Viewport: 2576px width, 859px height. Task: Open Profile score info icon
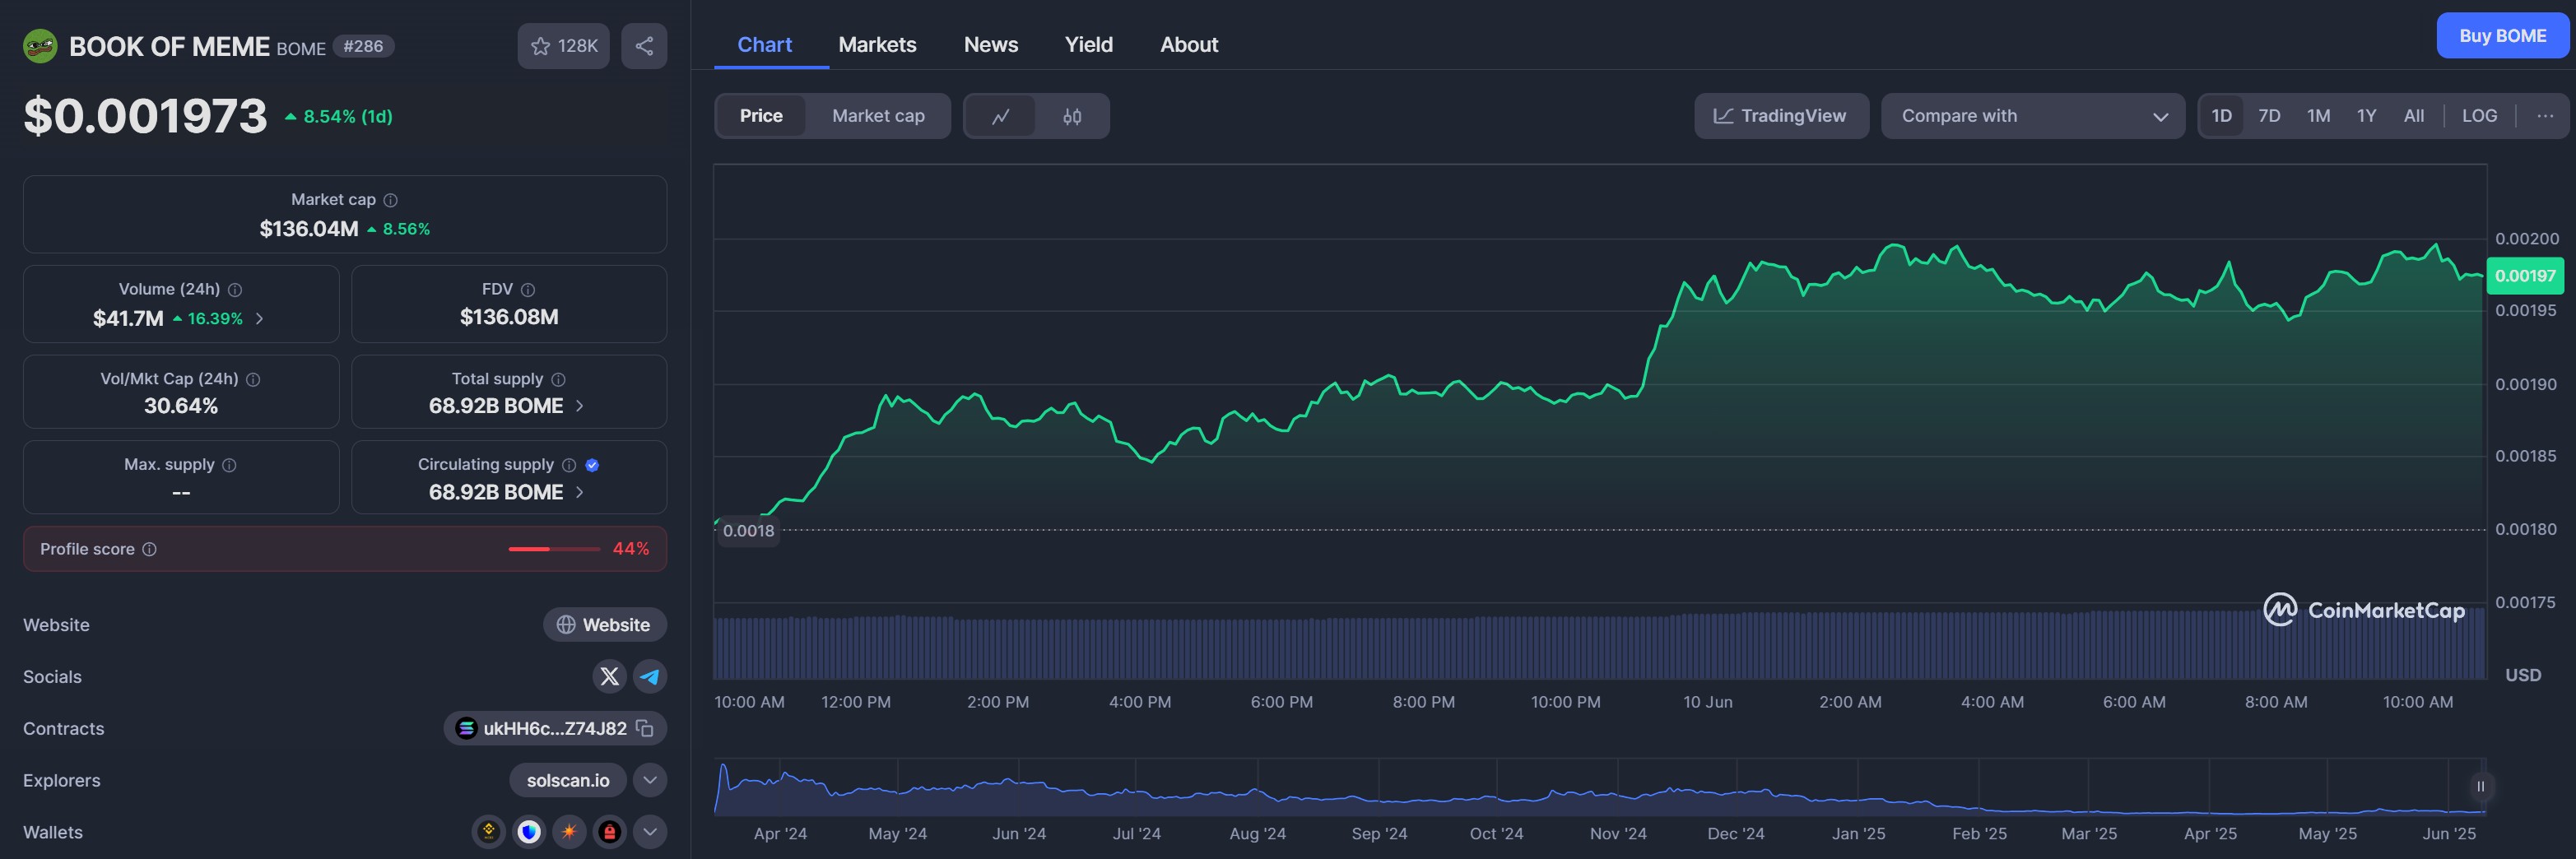(x=149, y=549)
